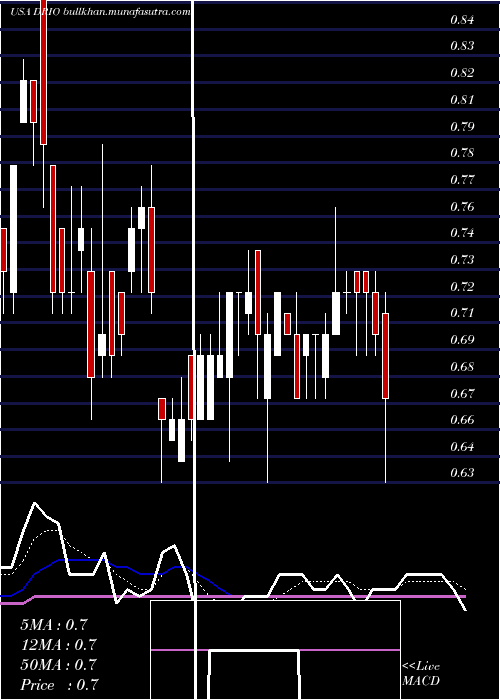This screenshot has width=500, height=700.
Task: Click the 0.64 price axis label
Action: pyautogui.click(x=462, y=446)
